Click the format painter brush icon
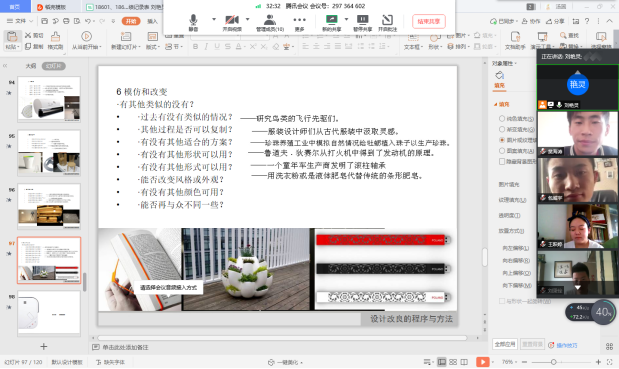619x369 pixels. tap(55, 37)
